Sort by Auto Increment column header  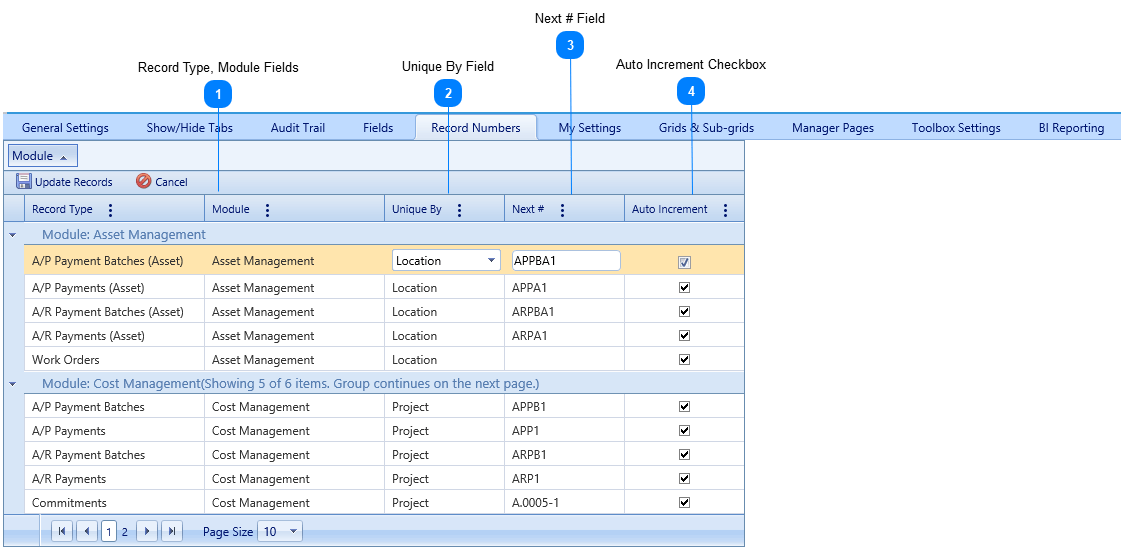pos(670,209)
